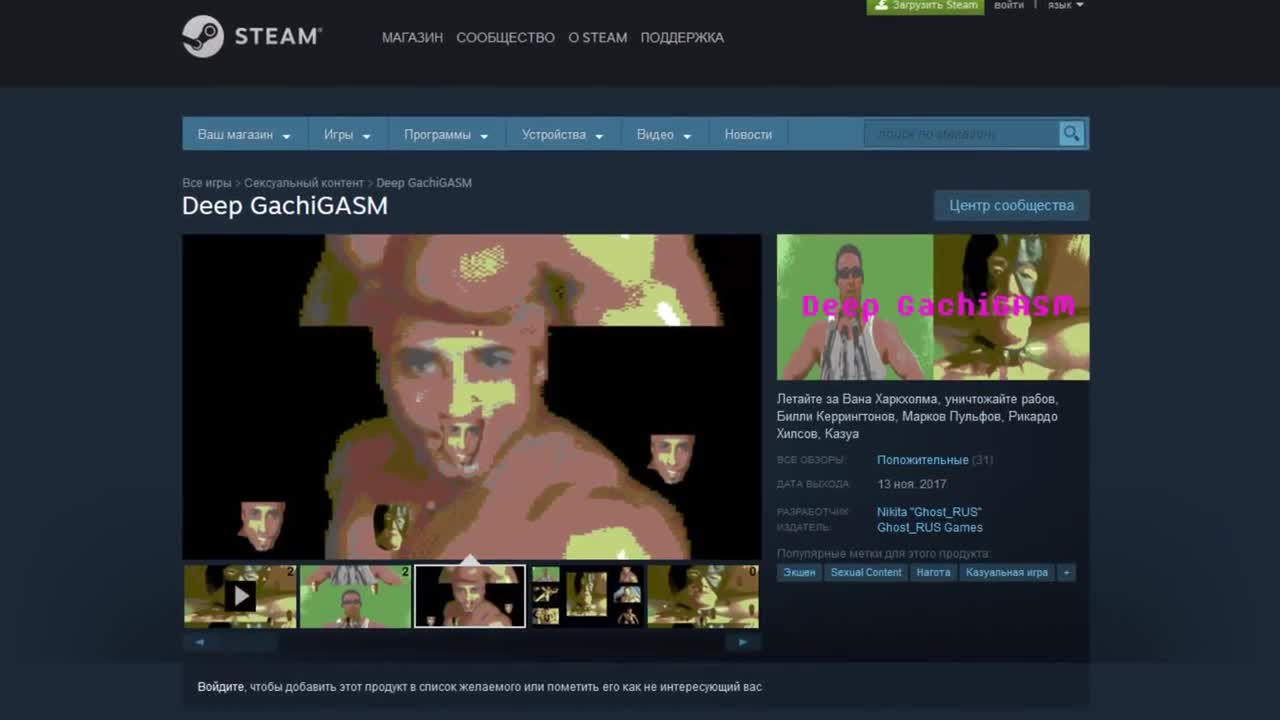Click the store search magnifier icon
The image size is (1280, 720).
point(1071,134)
